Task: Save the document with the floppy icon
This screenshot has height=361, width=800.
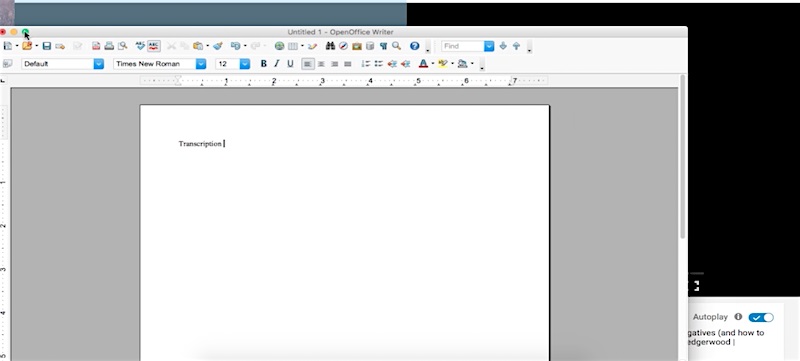Action: click(x=46, y=46)
